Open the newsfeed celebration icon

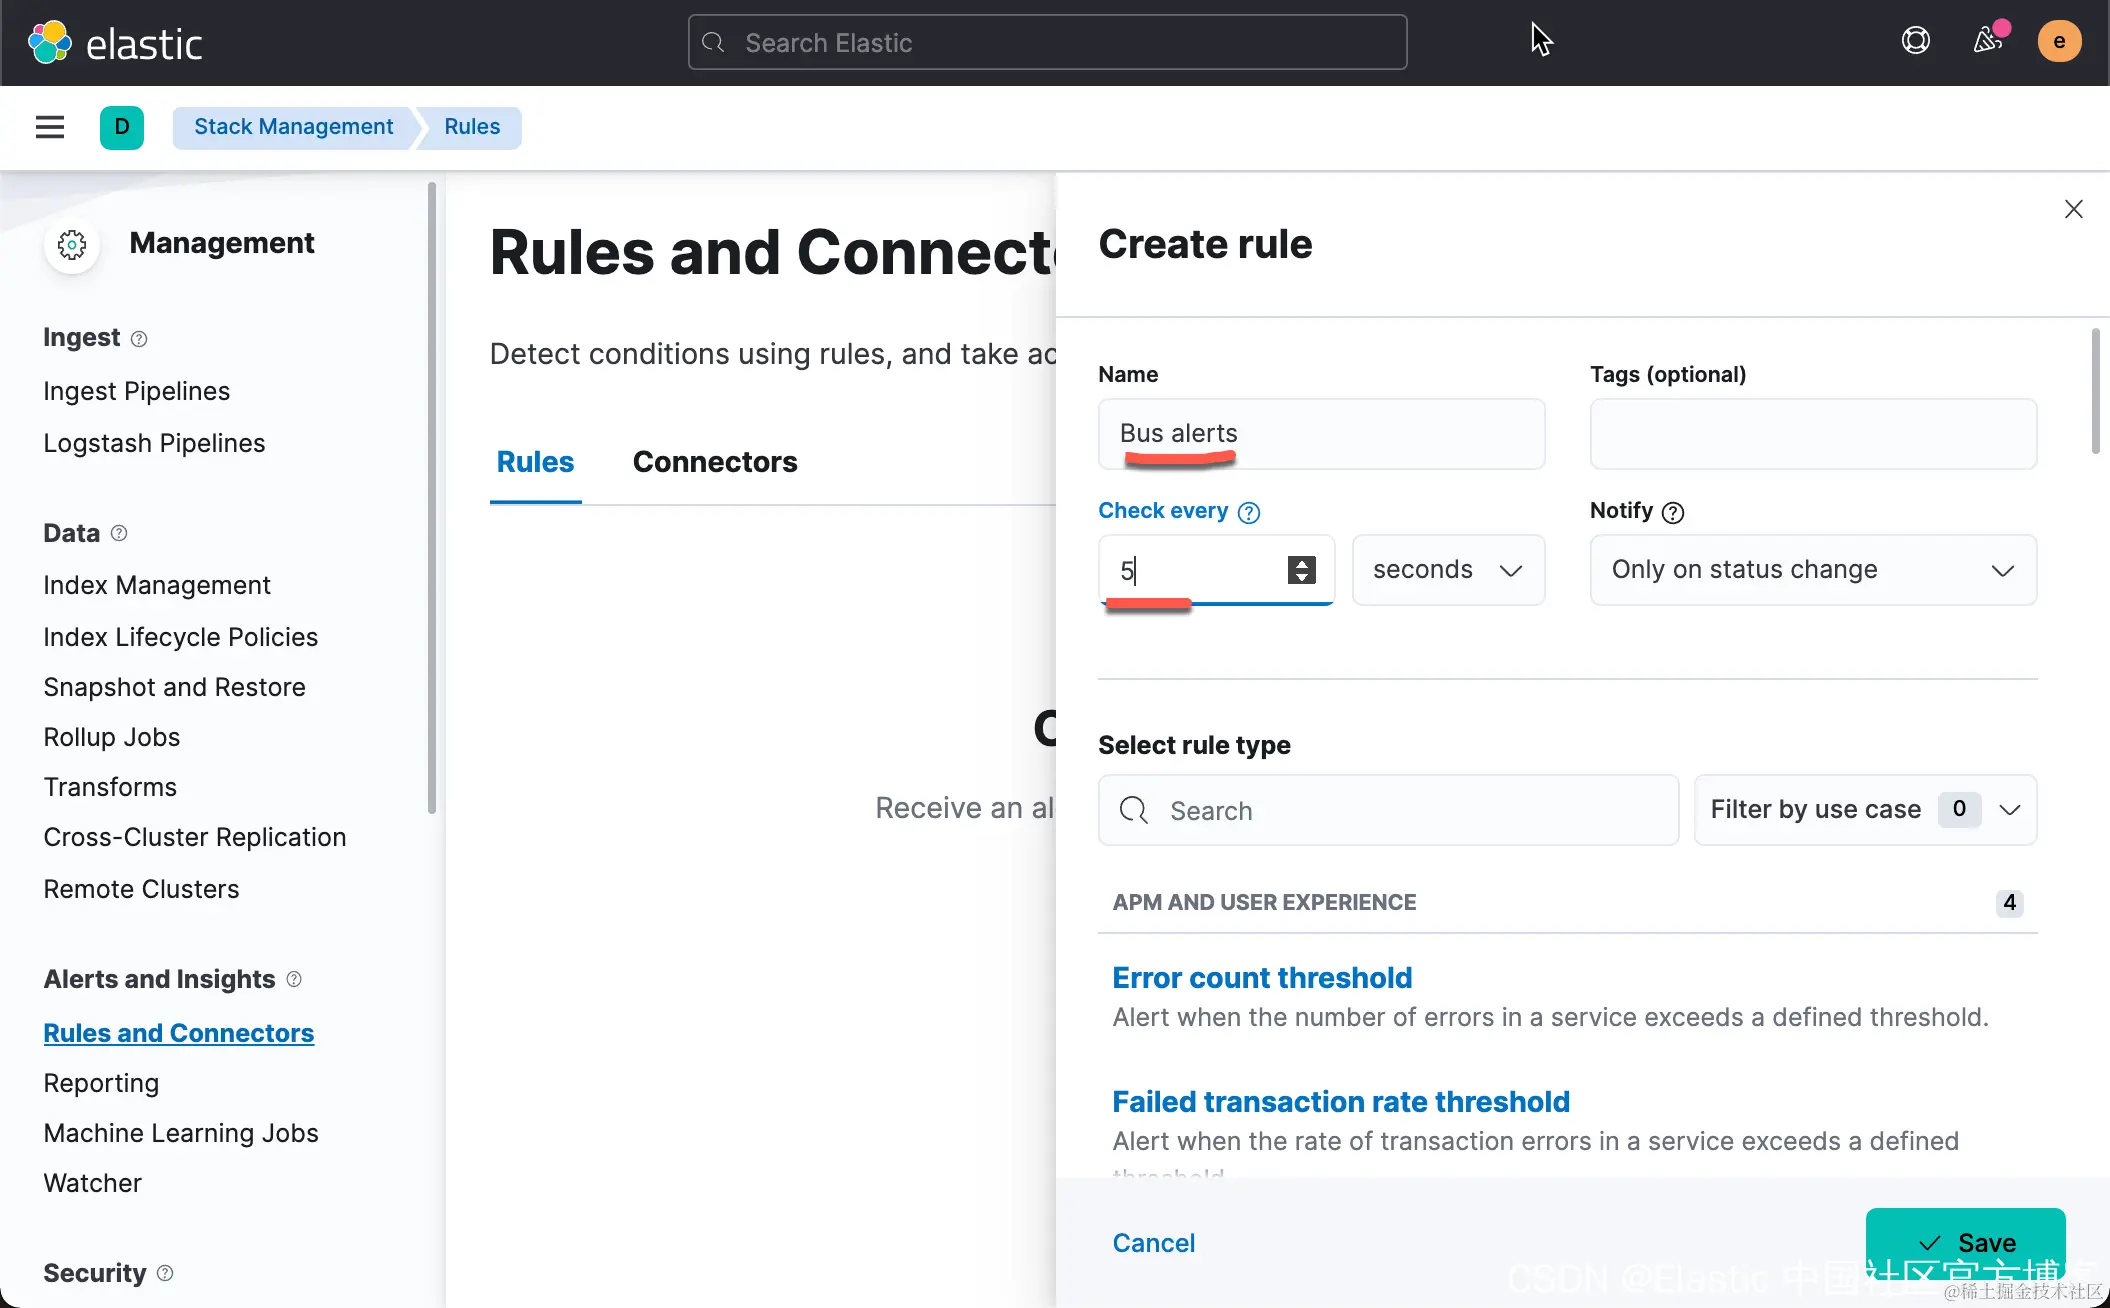pyautogui.click(x=1987, y=41)
